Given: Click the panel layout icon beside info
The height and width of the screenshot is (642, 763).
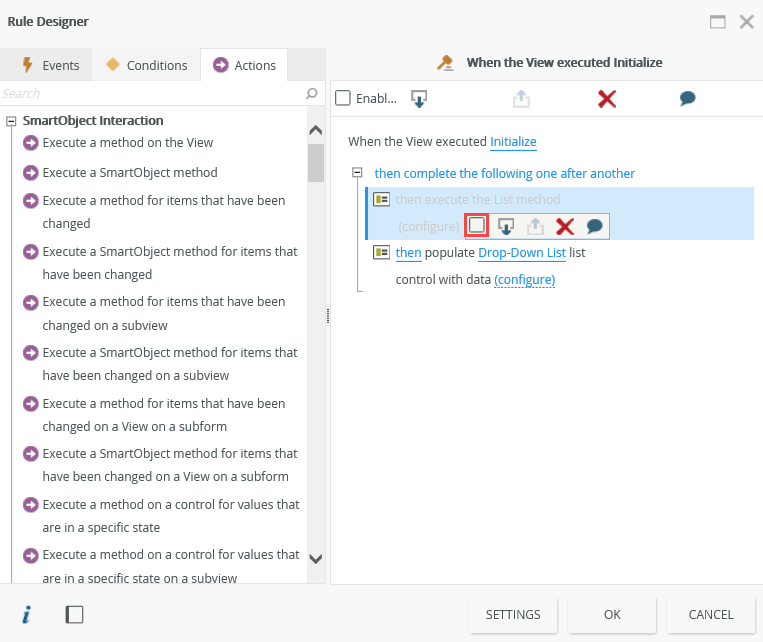Looking at the screenshot, I should tap(74, 615).
